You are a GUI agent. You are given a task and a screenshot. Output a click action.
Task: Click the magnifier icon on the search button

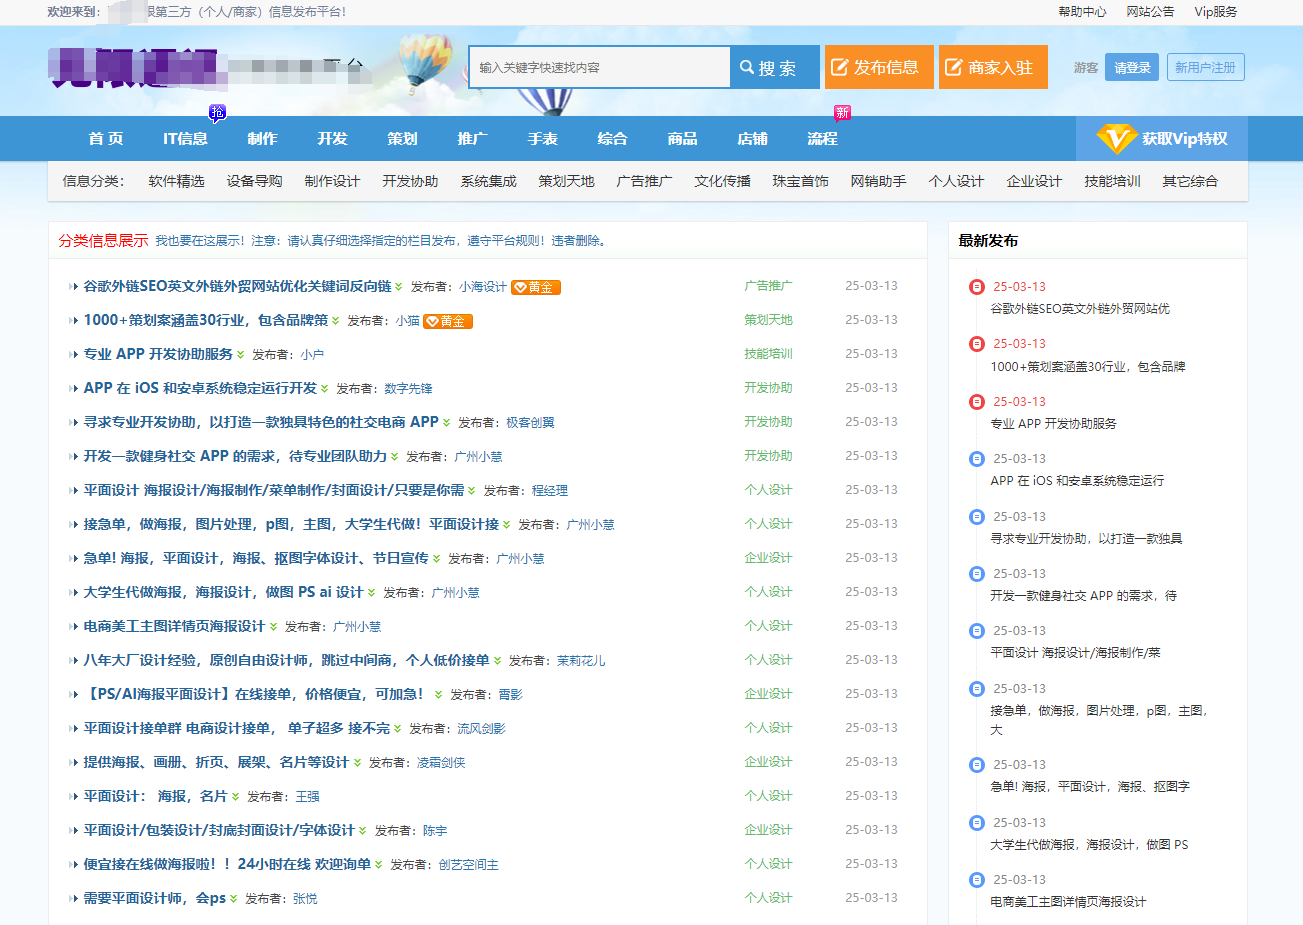pyautogui.click(x=747, y=66)
